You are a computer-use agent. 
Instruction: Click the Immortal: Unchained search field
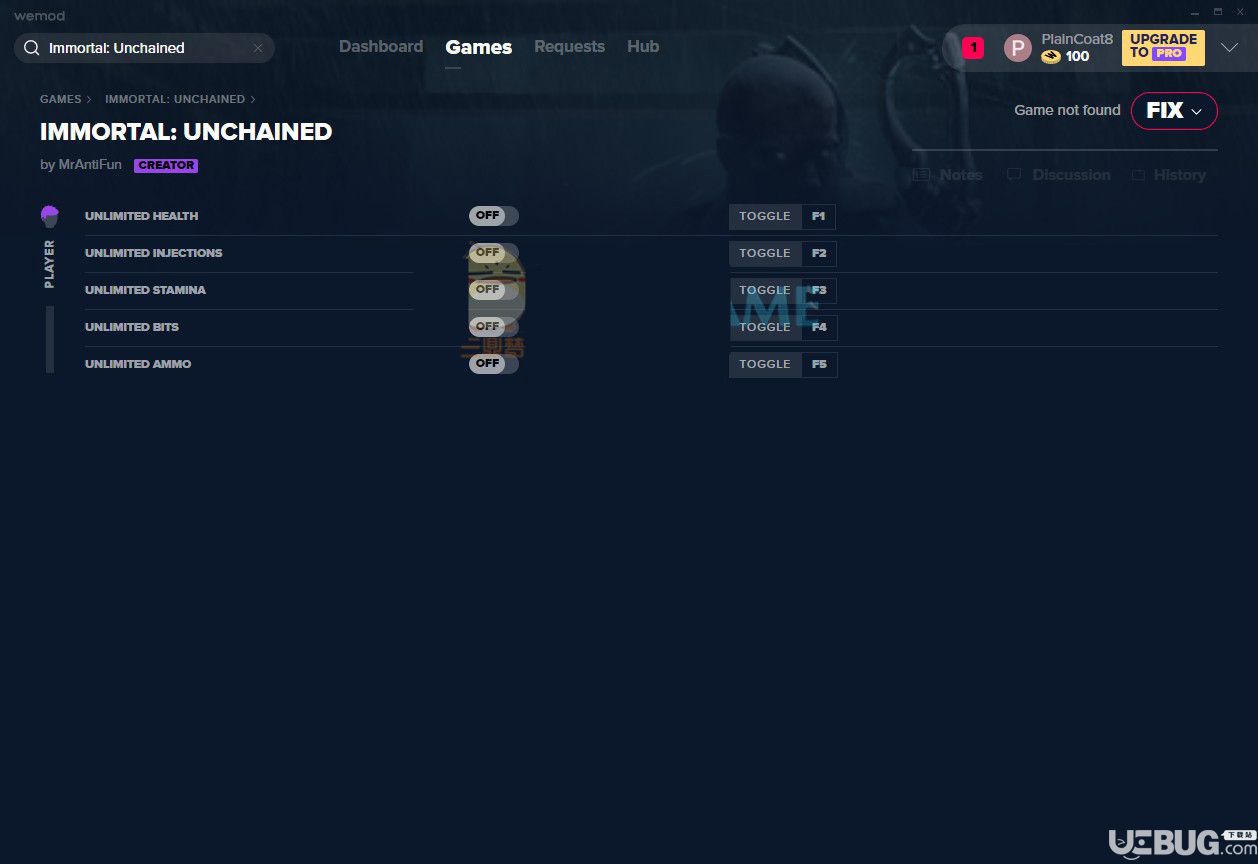[144, 48]
